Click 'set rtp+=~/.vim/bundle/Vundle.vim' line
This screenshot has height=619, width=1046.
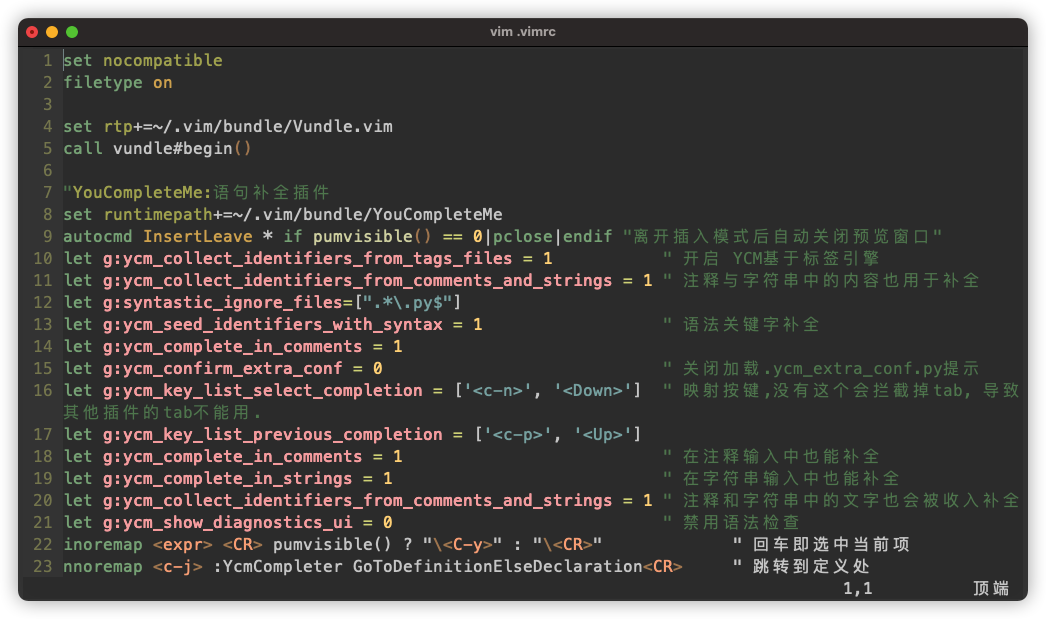click(x=228, y=126)
